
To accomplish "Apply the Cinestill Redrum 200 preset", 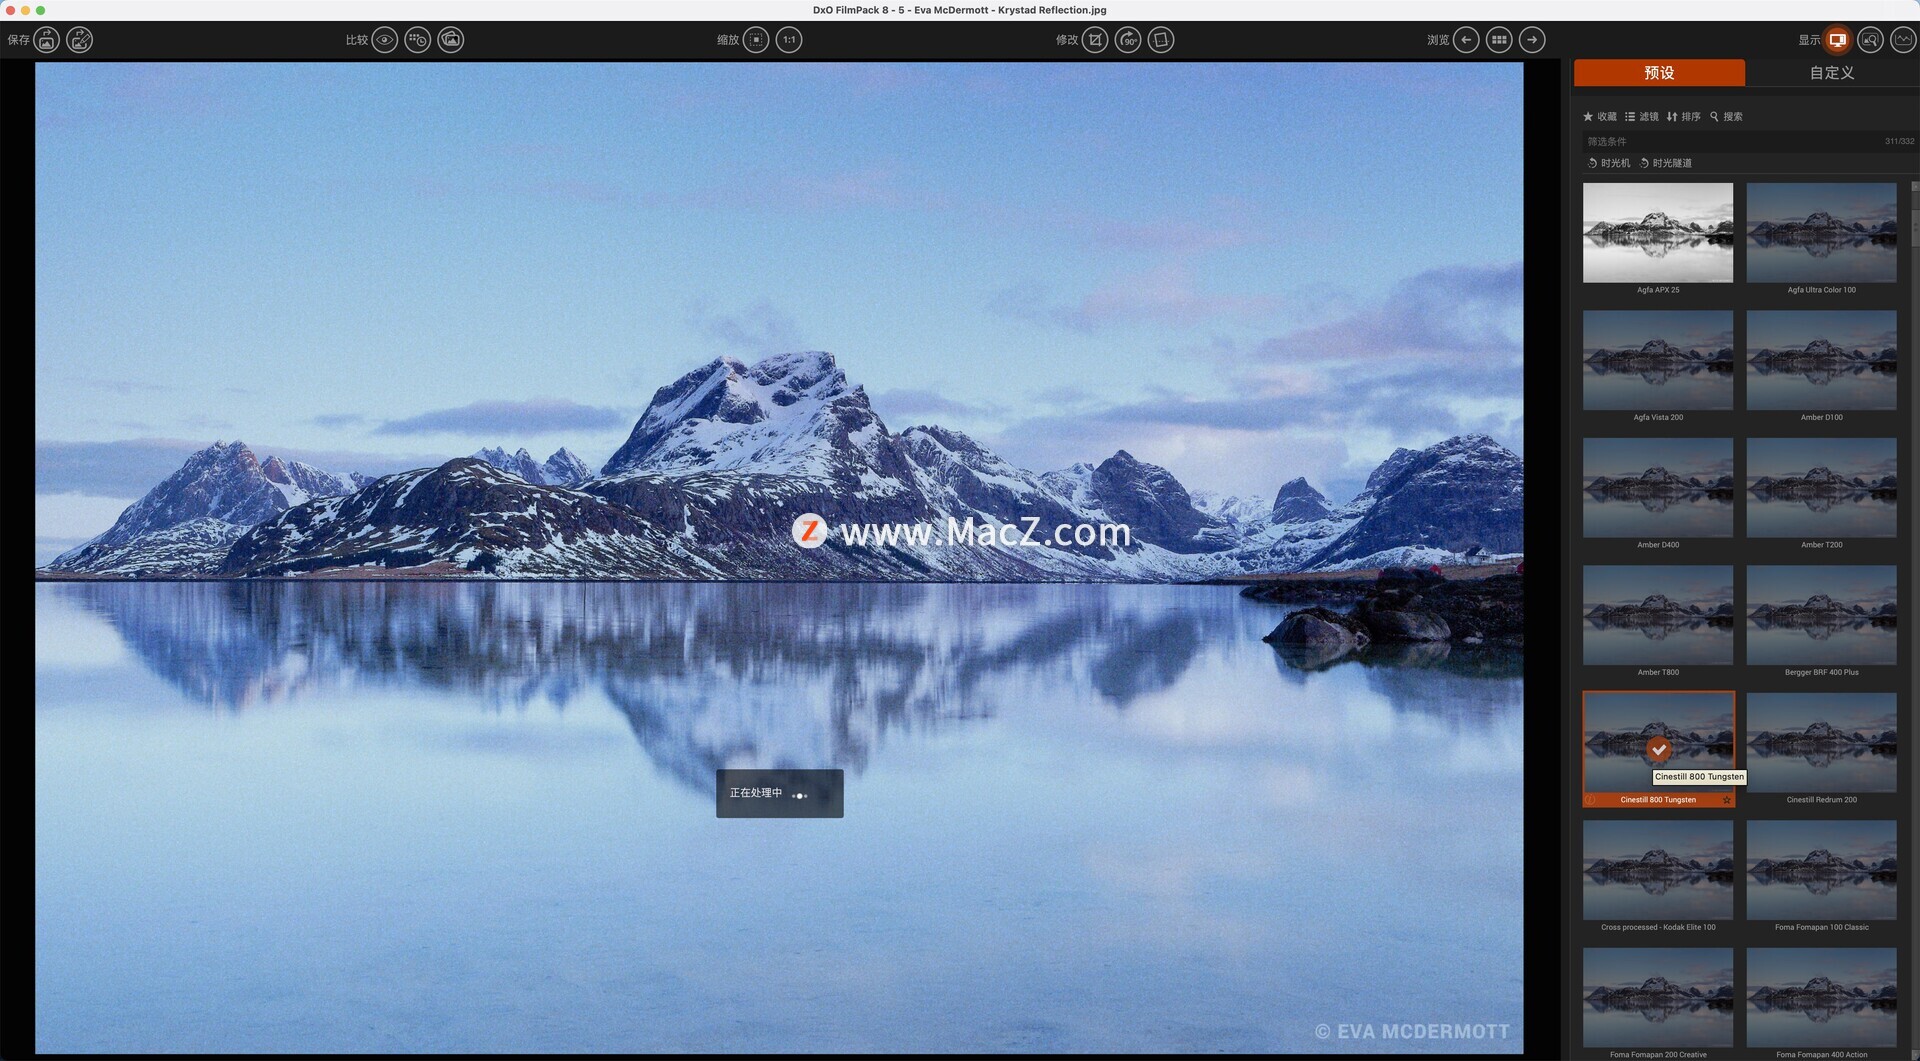I will point(1821,742).
